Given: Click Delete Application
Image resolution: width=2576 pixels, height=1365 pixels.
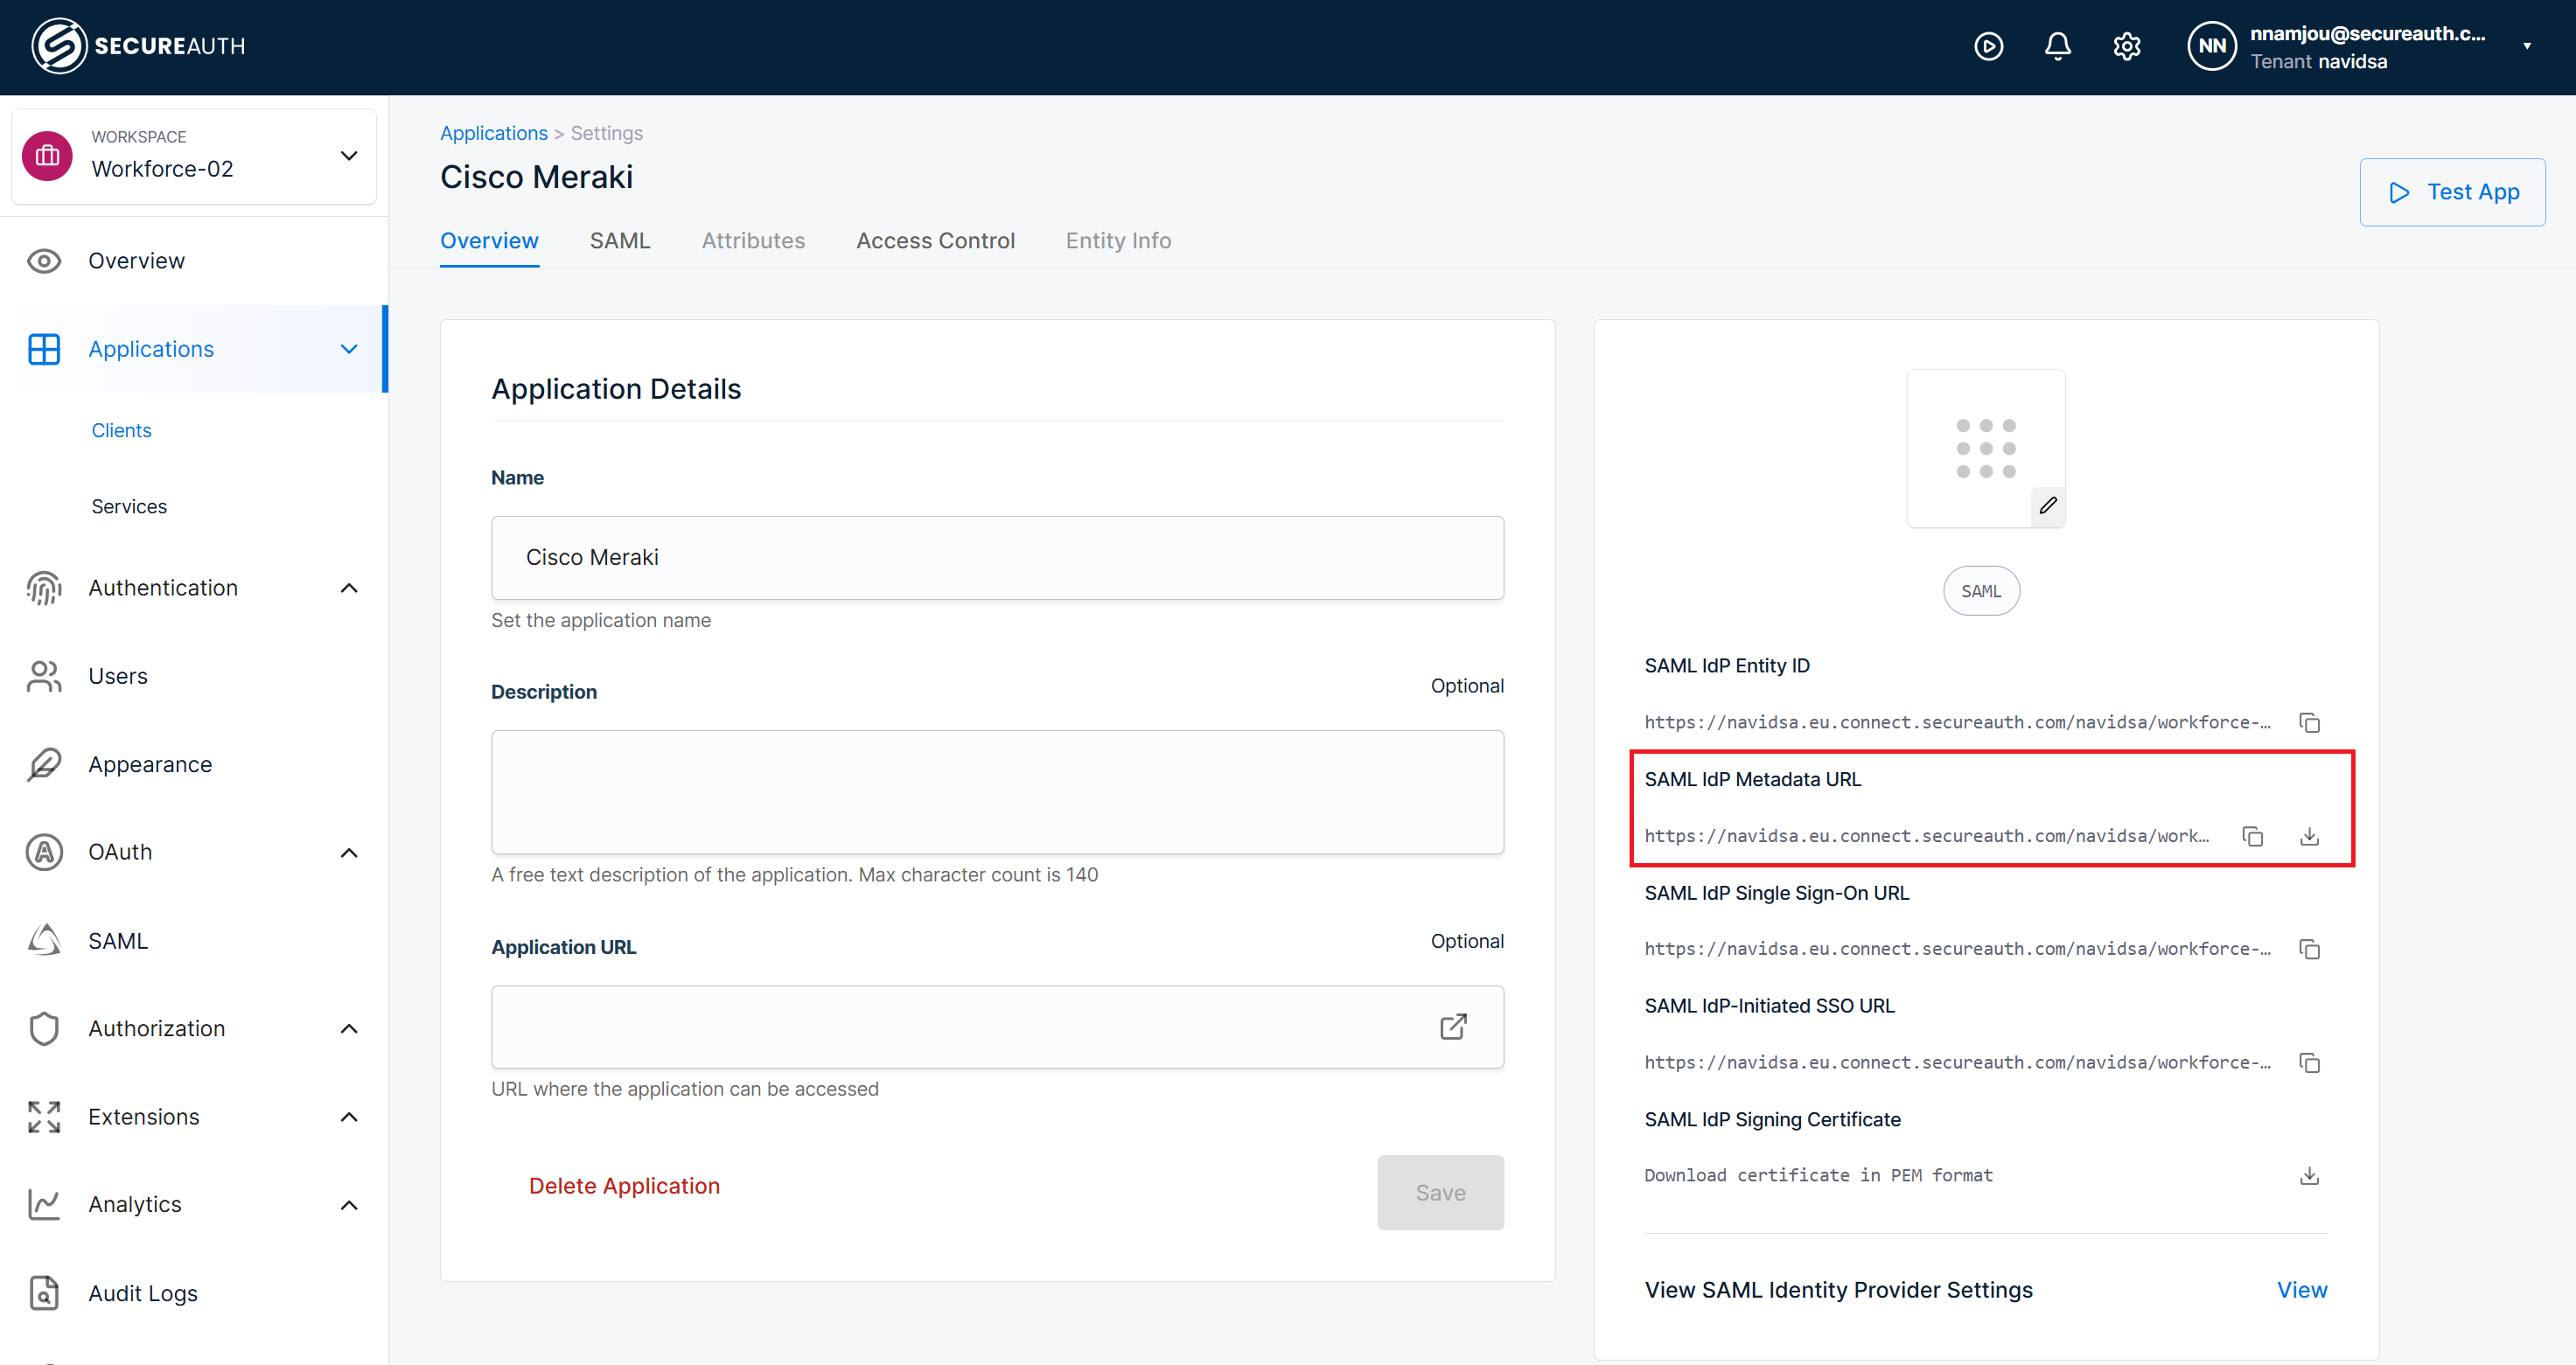Looking at the screenshot, I should pyautogui.click(x=624, y=1186).
